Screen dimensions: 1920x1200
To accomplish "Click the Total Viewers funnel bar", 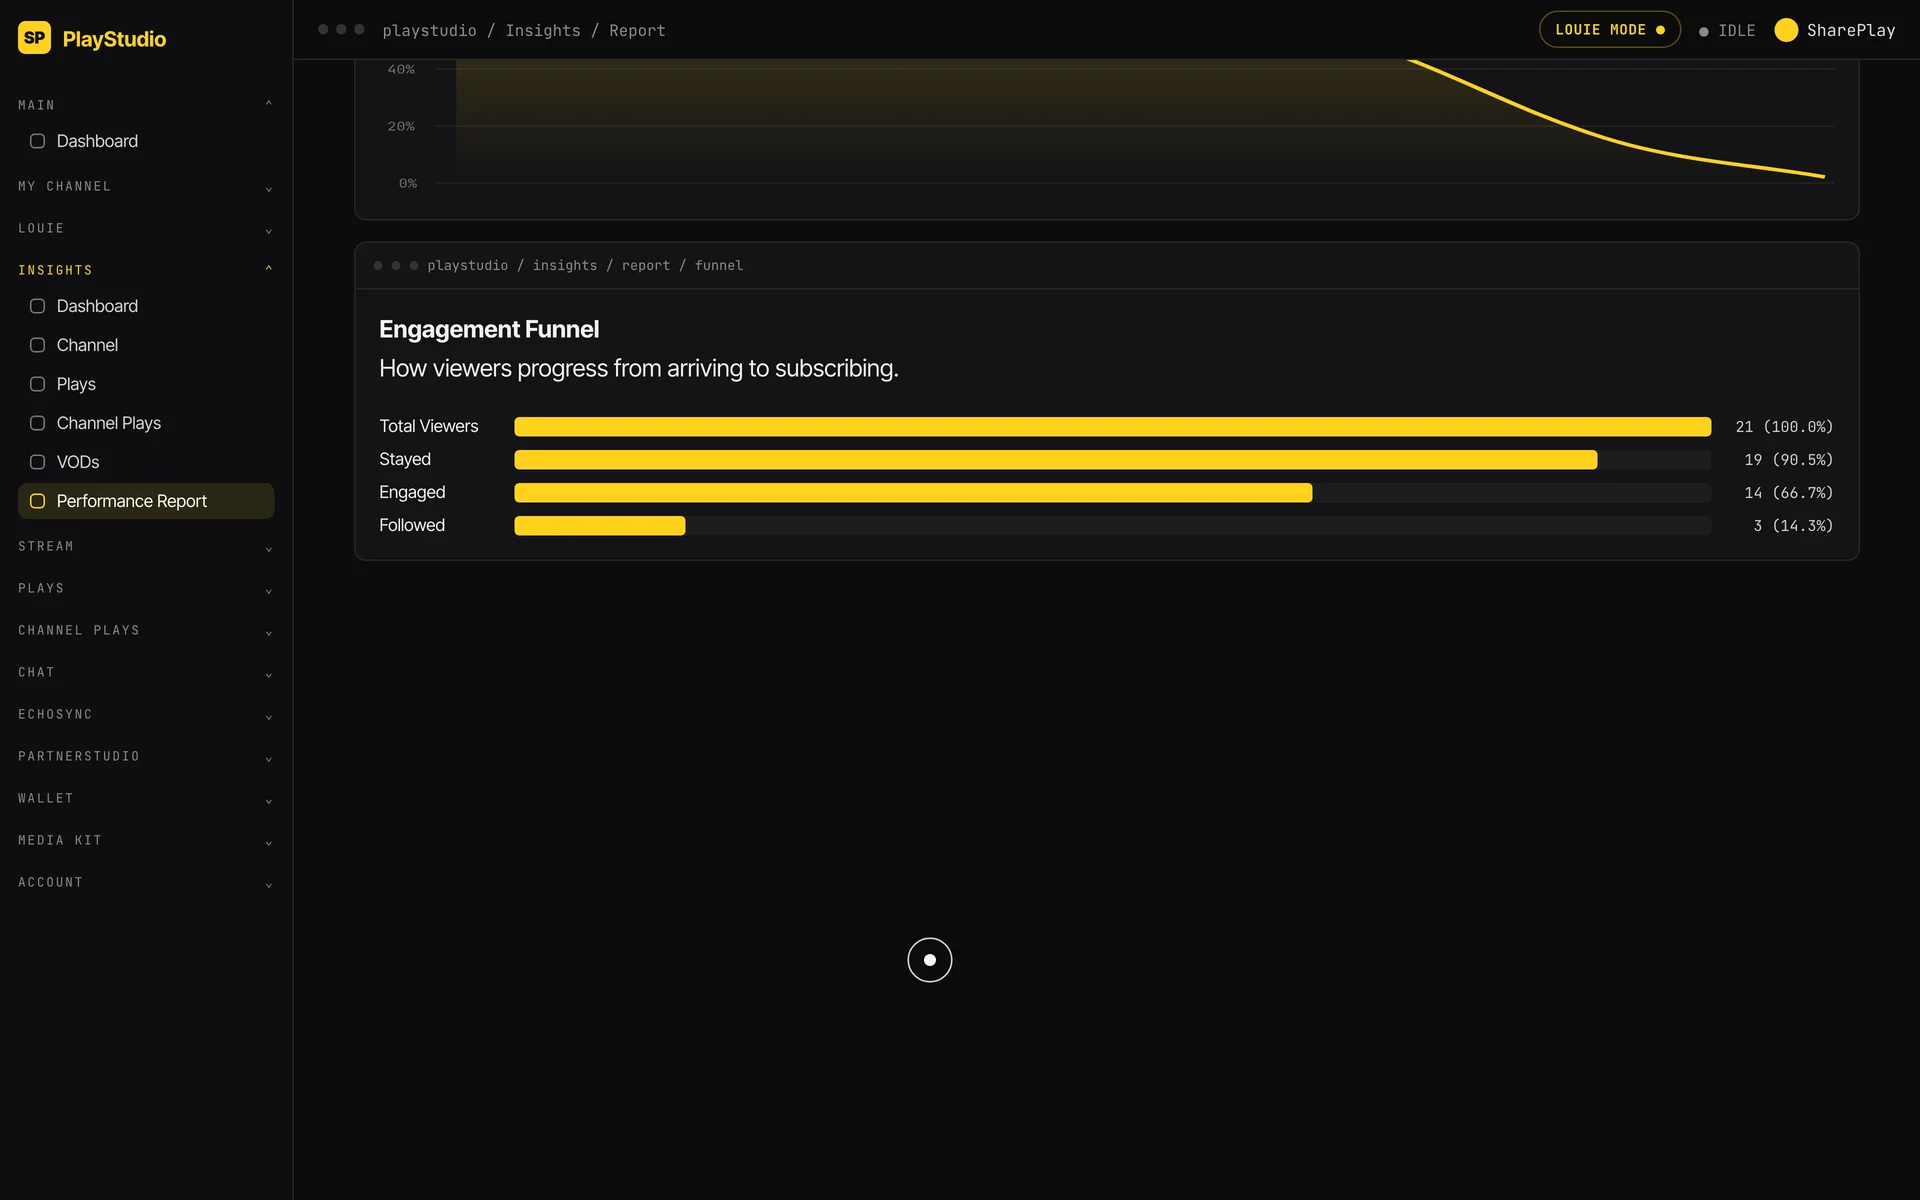I will point(1112,427).
